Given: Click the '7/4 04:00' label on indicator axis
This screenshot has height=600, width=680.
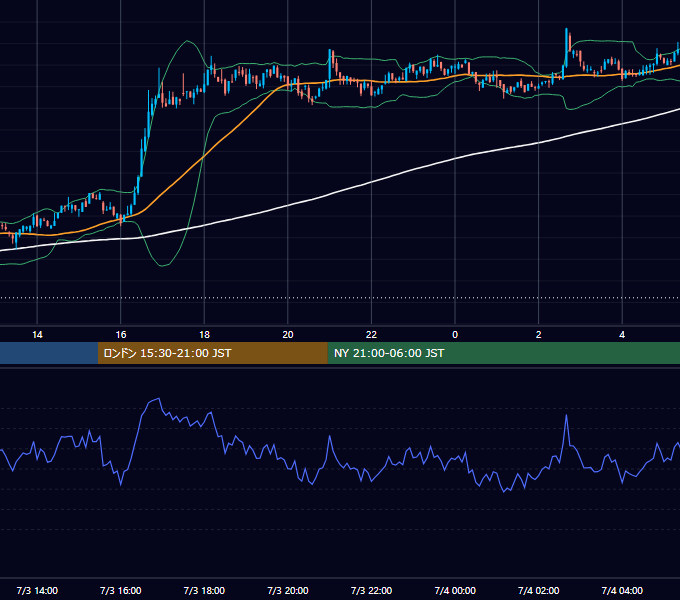Looking at the screenshot, I should (622, 590).
